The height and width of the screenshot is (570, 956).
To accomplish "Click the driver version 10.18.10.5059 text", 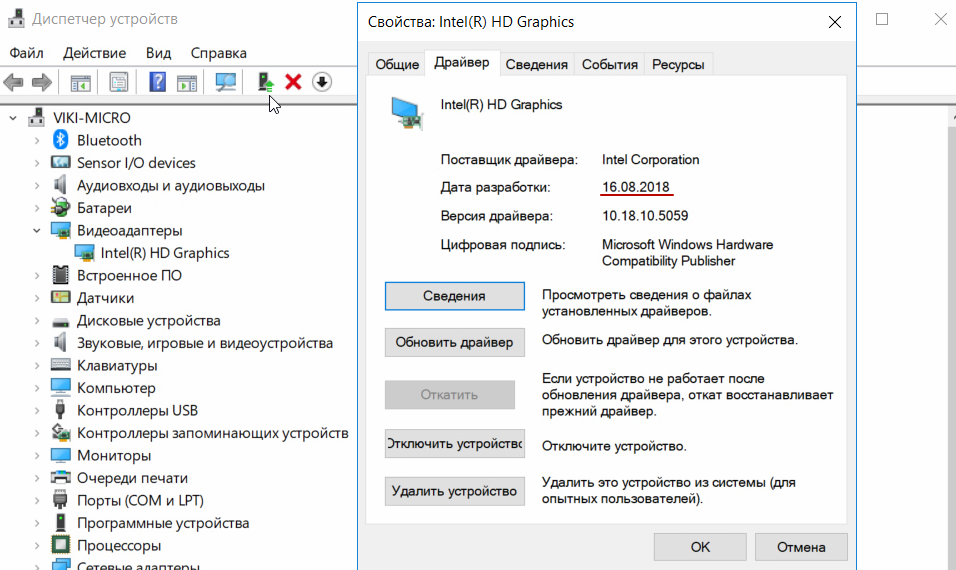I will tap(645, 216).
